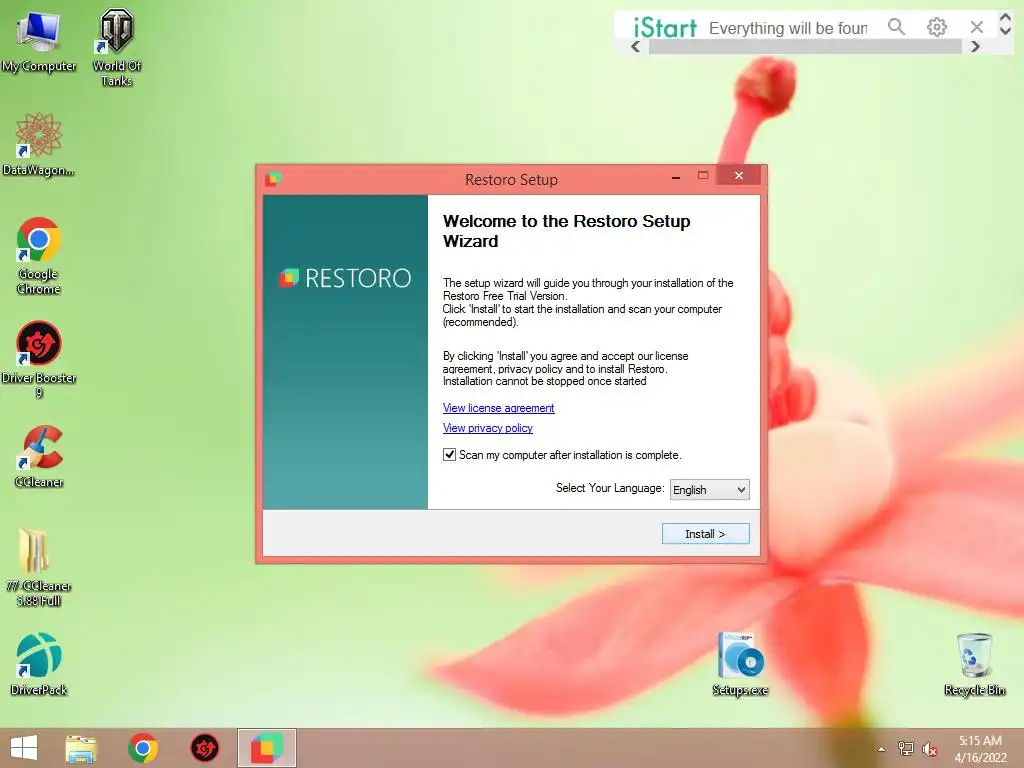Click iStart horizontal scrollbar track
Image resolution: width=1024 pixels, height=768 pixels.
805,46
